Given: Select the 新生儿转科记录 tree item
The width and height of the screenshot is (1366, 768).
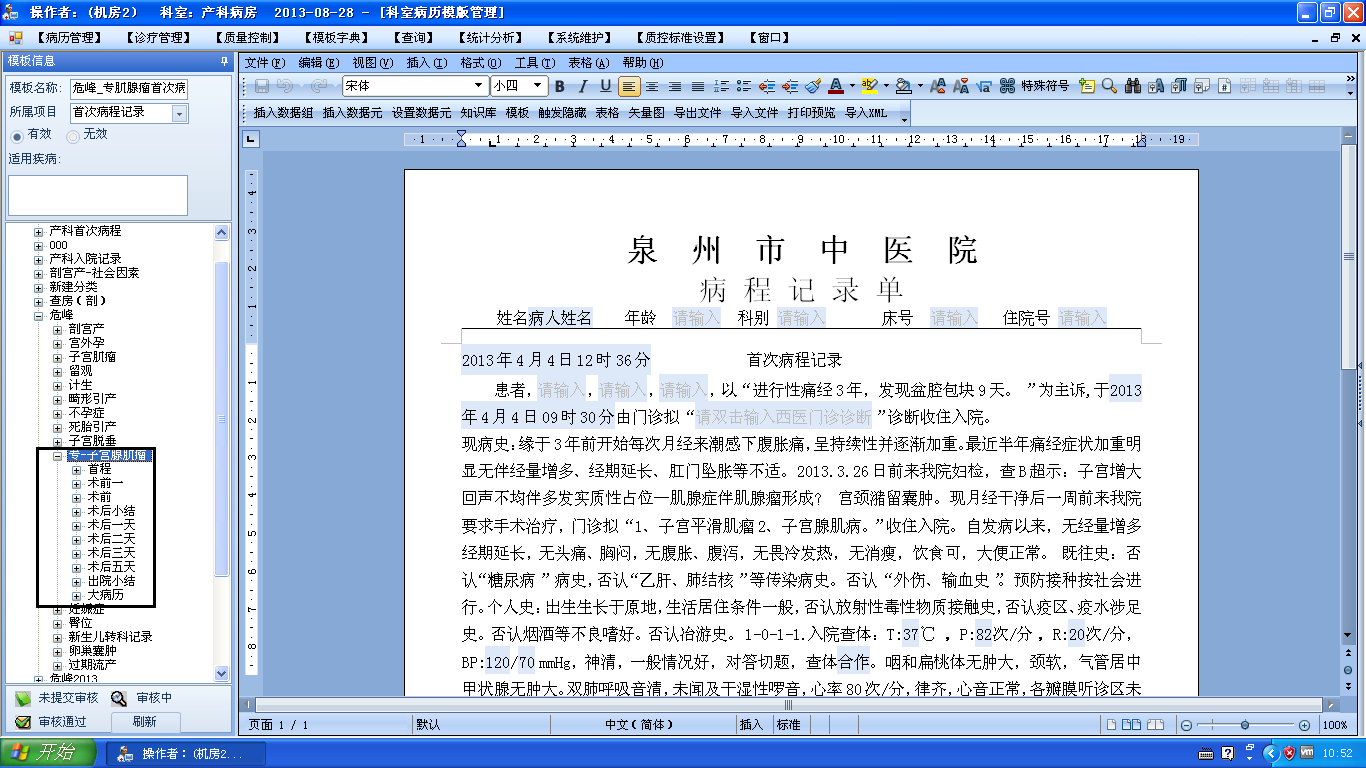Looking at the screenshot, I should 110,637.
